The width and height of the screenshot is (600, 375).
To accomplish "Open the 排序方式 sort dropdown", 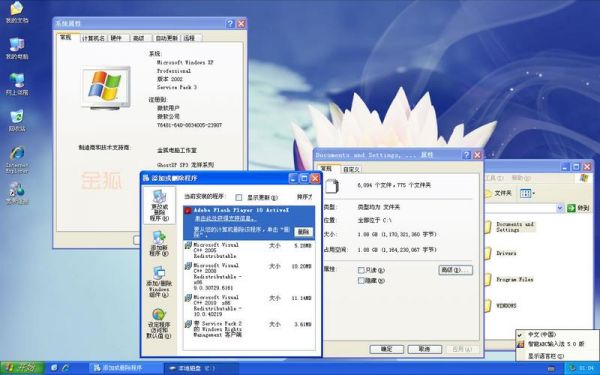I will pos(305,197).
